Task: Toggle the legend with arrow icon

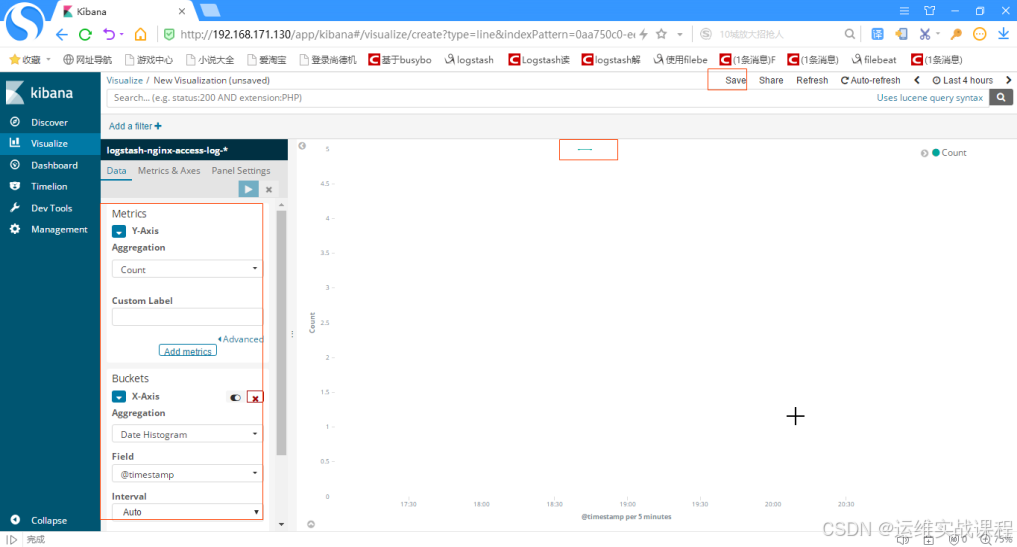Action: tap(924, 153)
